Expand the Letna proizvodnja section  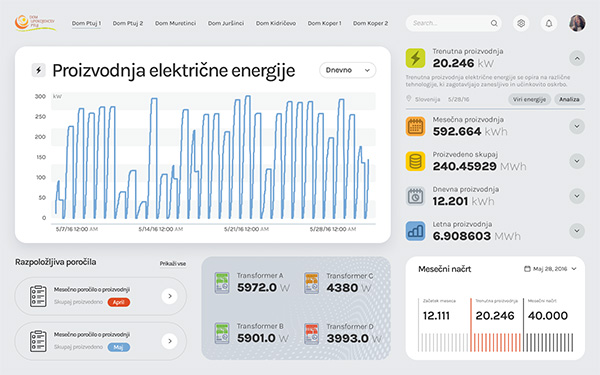pos(577,231)
